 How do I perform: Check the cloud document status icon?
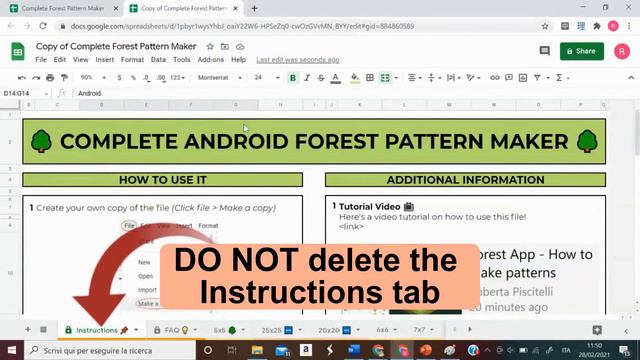pyautogui.click(x=240, y=47)
